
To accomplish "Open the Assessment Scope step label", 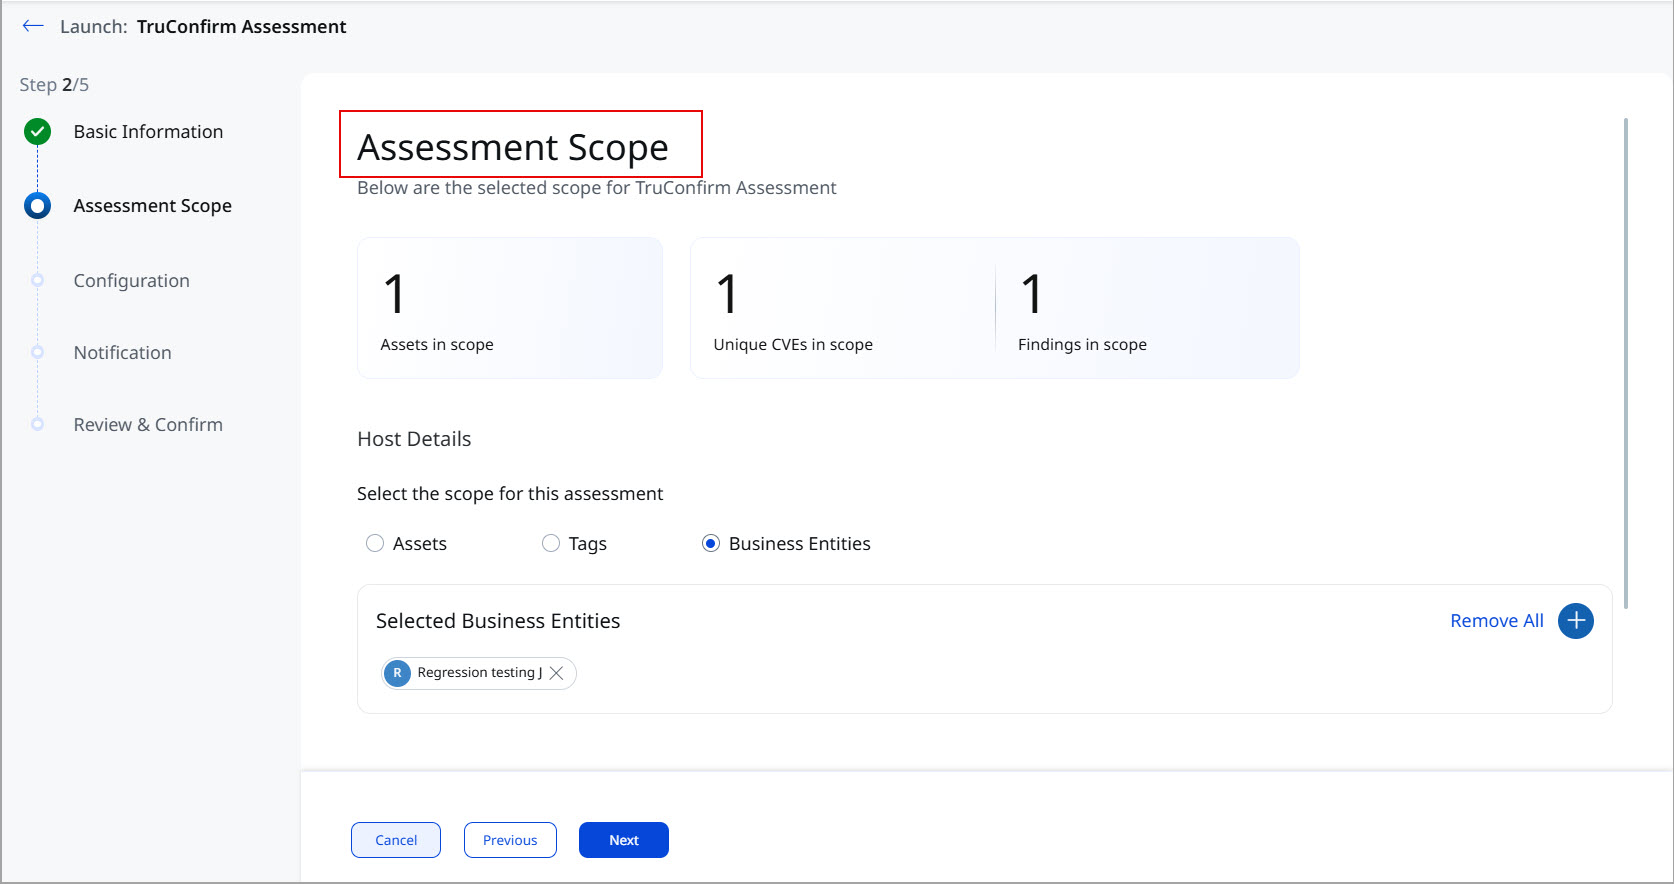I will click(x=152, y=206).
